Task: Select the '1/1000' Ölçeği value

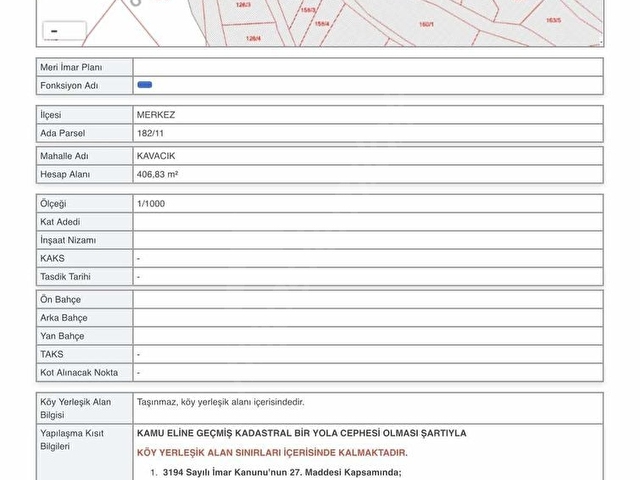Action: pos(151,204)
